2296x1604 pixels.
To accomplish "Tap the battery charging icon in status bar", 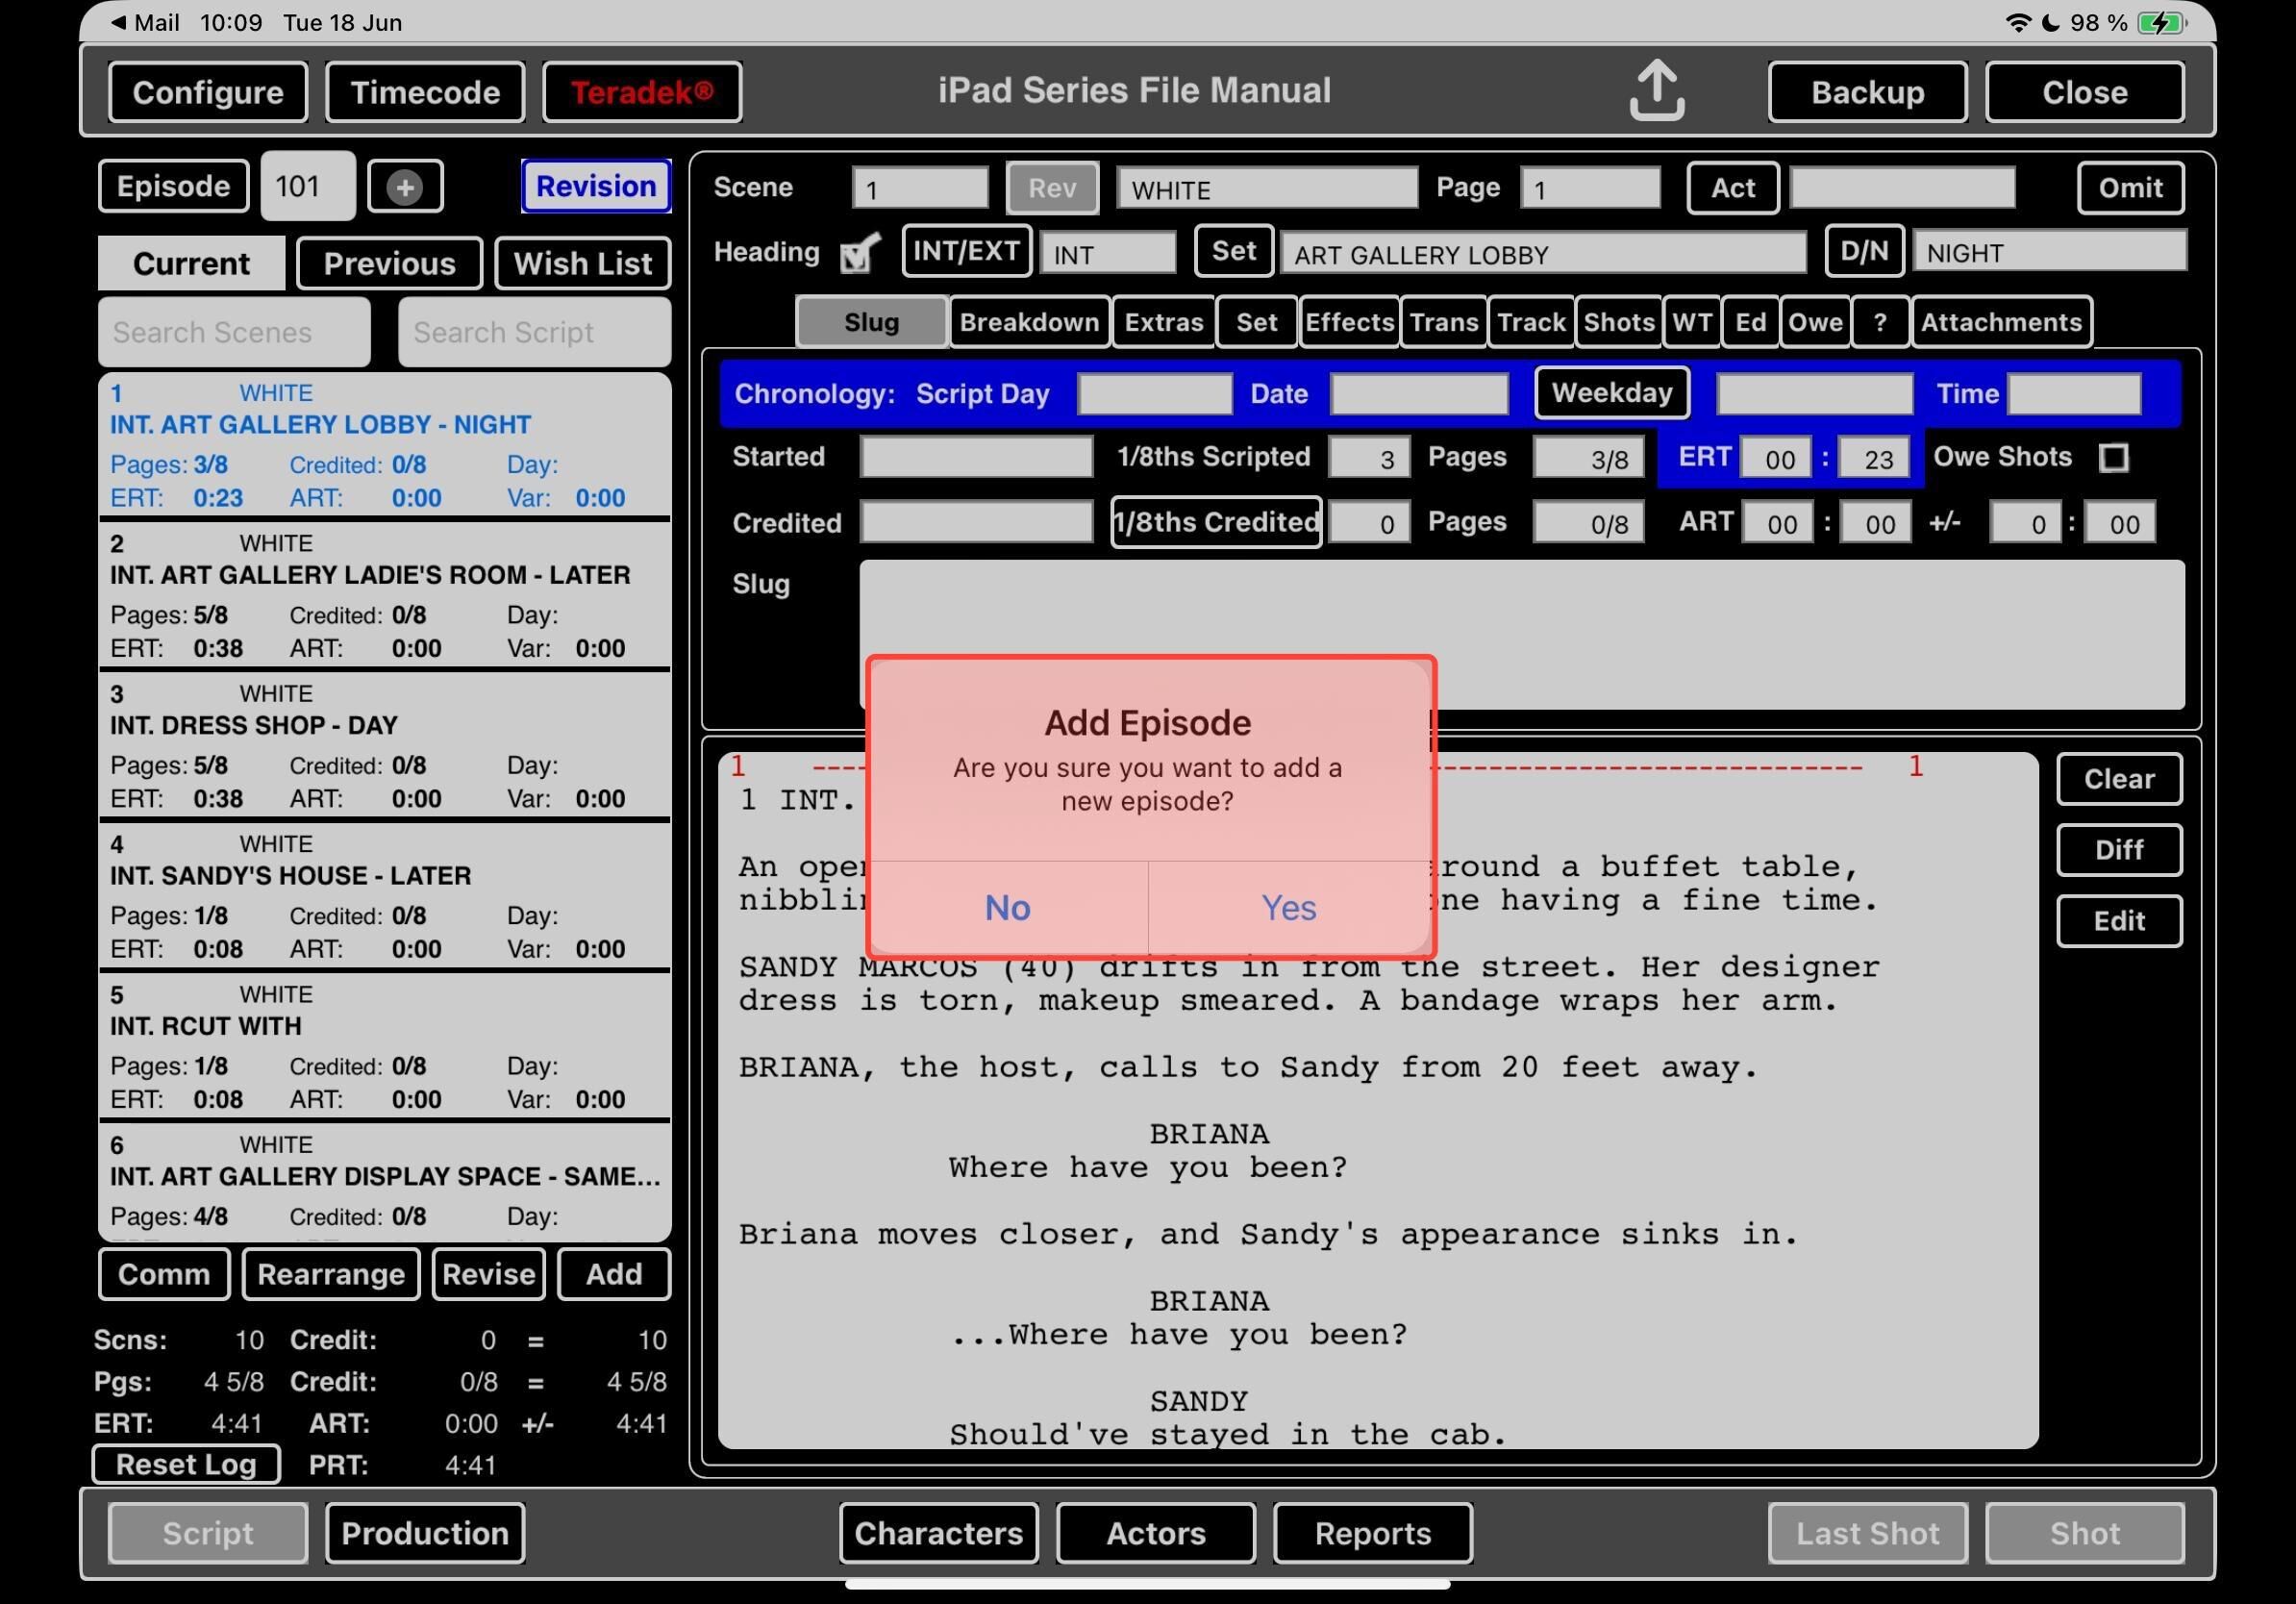I will pos(2161,23).
